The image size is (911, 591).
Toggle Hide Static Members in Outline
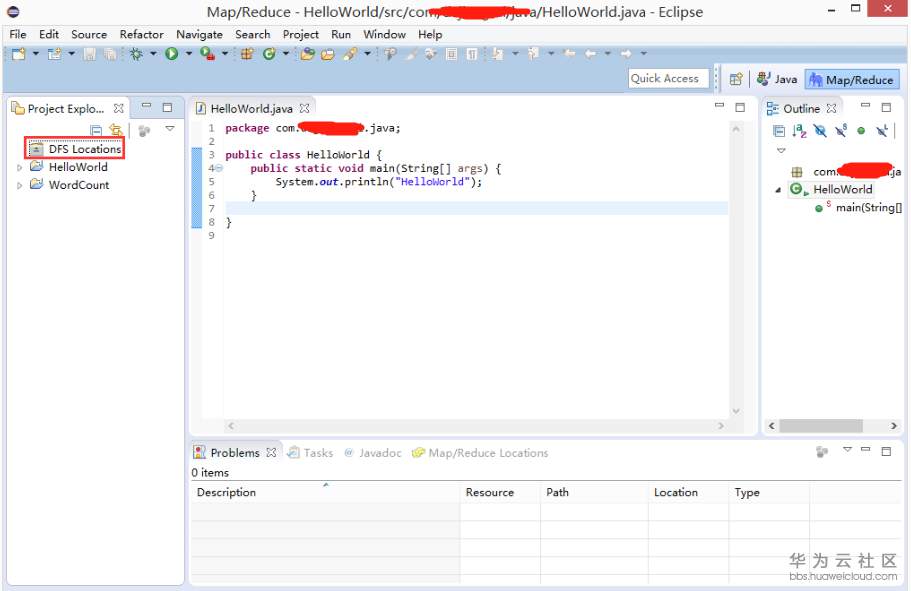point(841,131)
